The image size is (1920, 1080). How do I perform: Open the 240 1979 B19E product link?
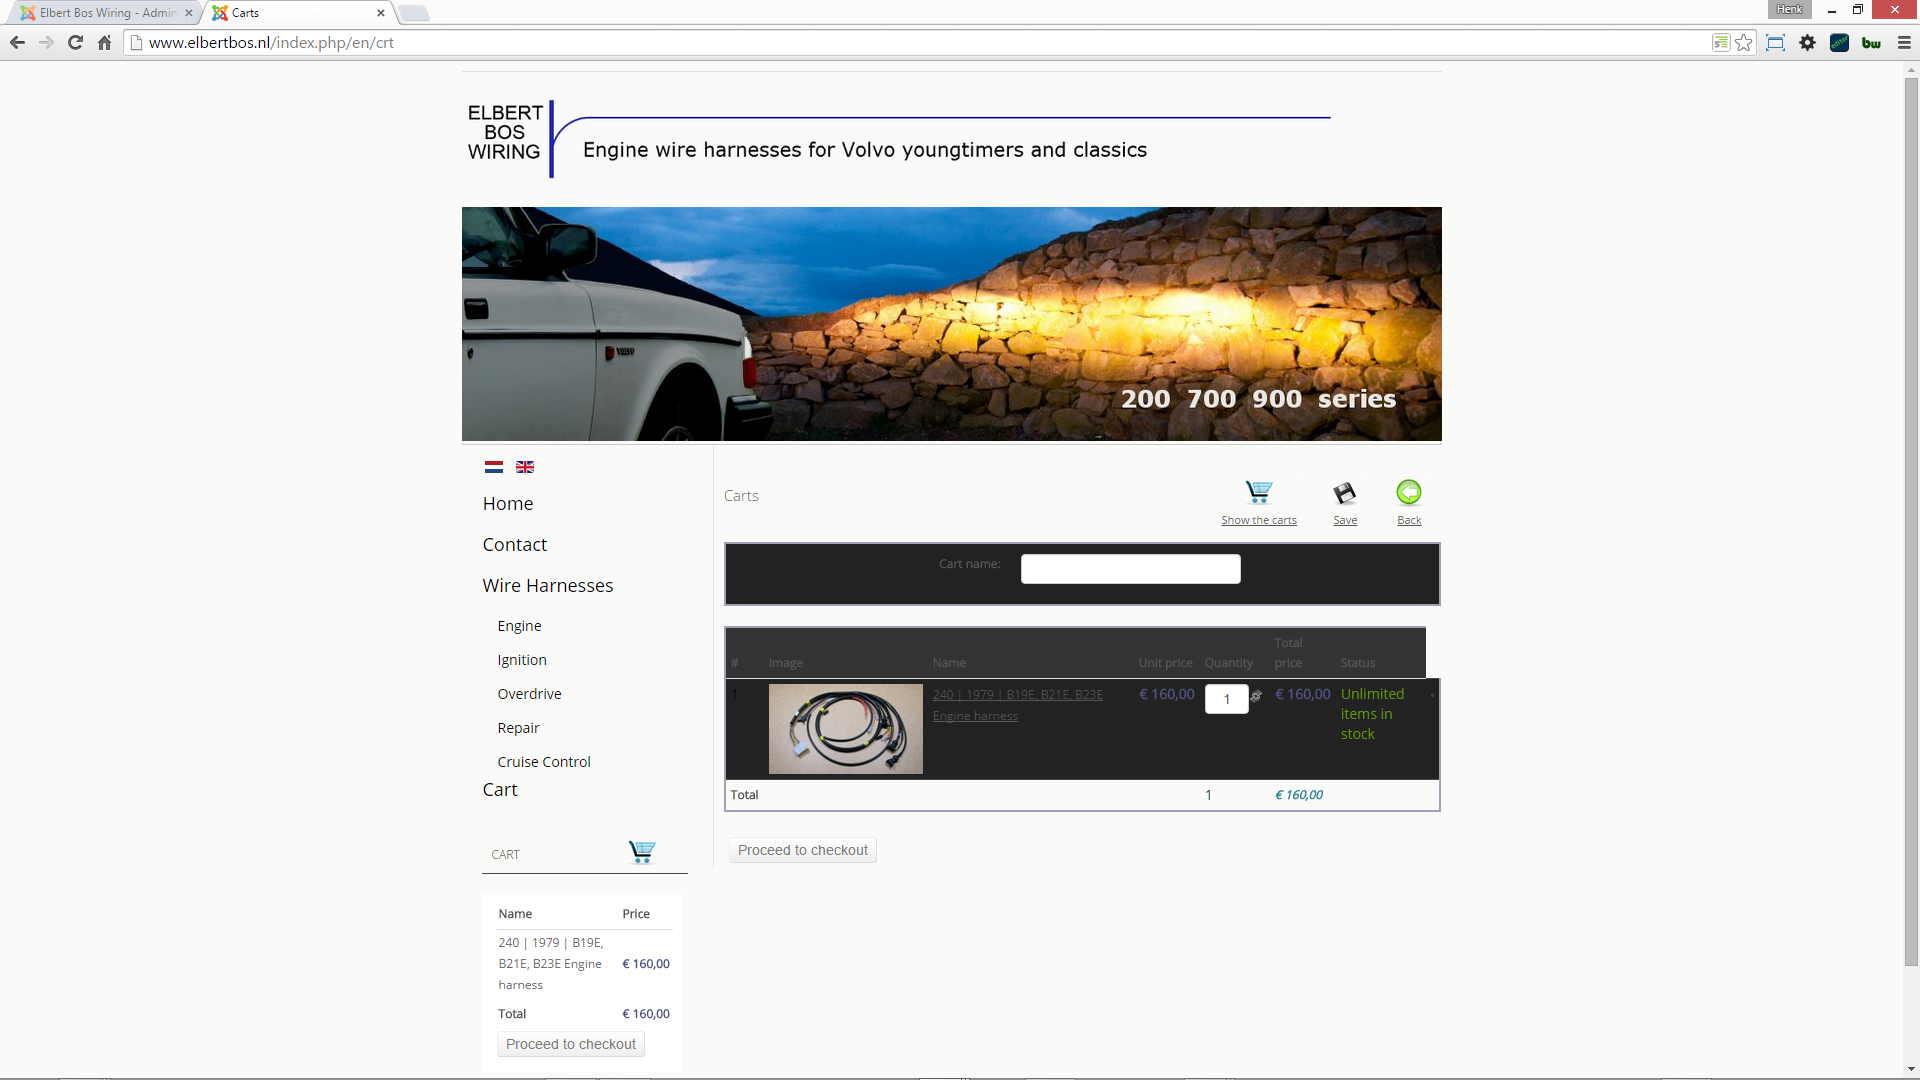click(1017, 694)
